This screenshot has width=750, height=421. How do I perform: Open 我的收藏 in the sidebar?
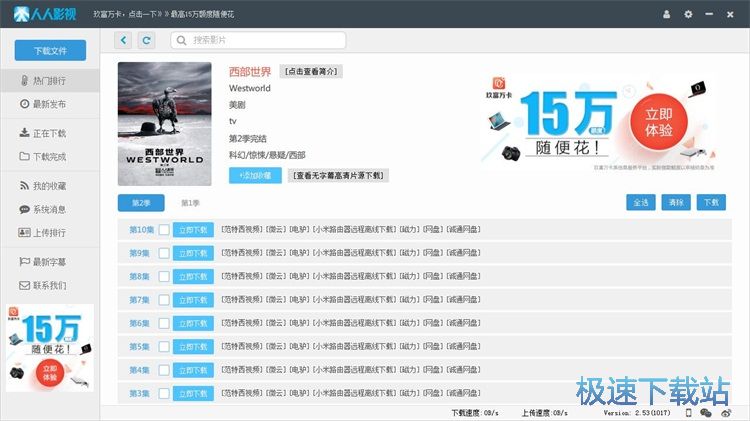49,186
